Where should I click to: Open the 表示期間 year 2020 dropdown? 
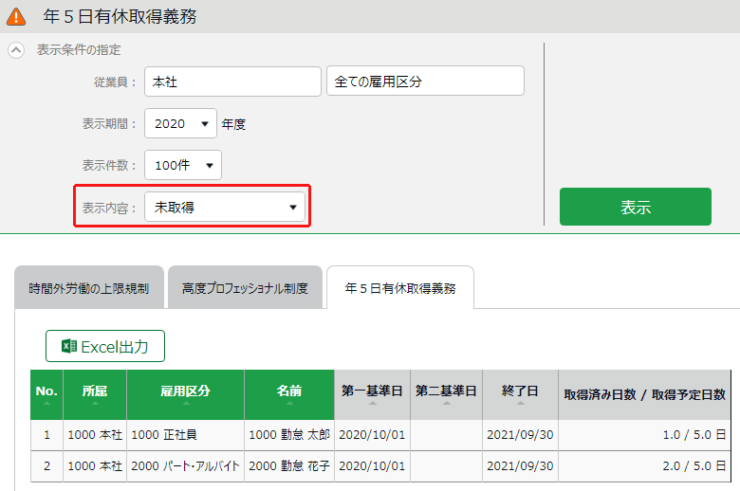pyautogui.click(x=180, y=123)
